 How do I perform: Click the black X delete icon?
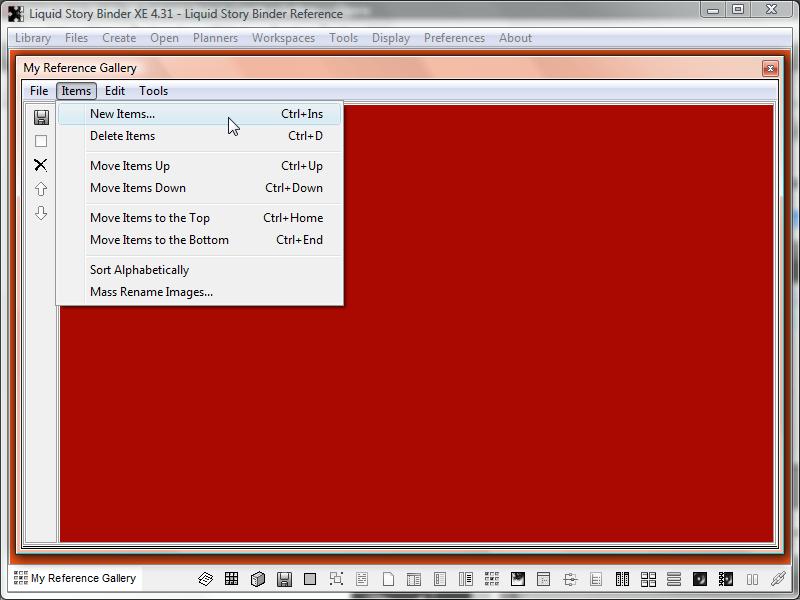click(41, 165)
